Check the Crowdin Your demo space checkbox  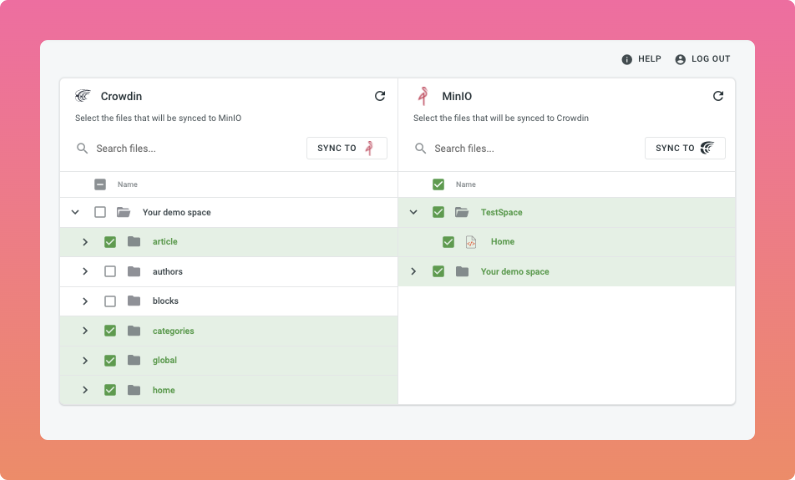point(100,212)
